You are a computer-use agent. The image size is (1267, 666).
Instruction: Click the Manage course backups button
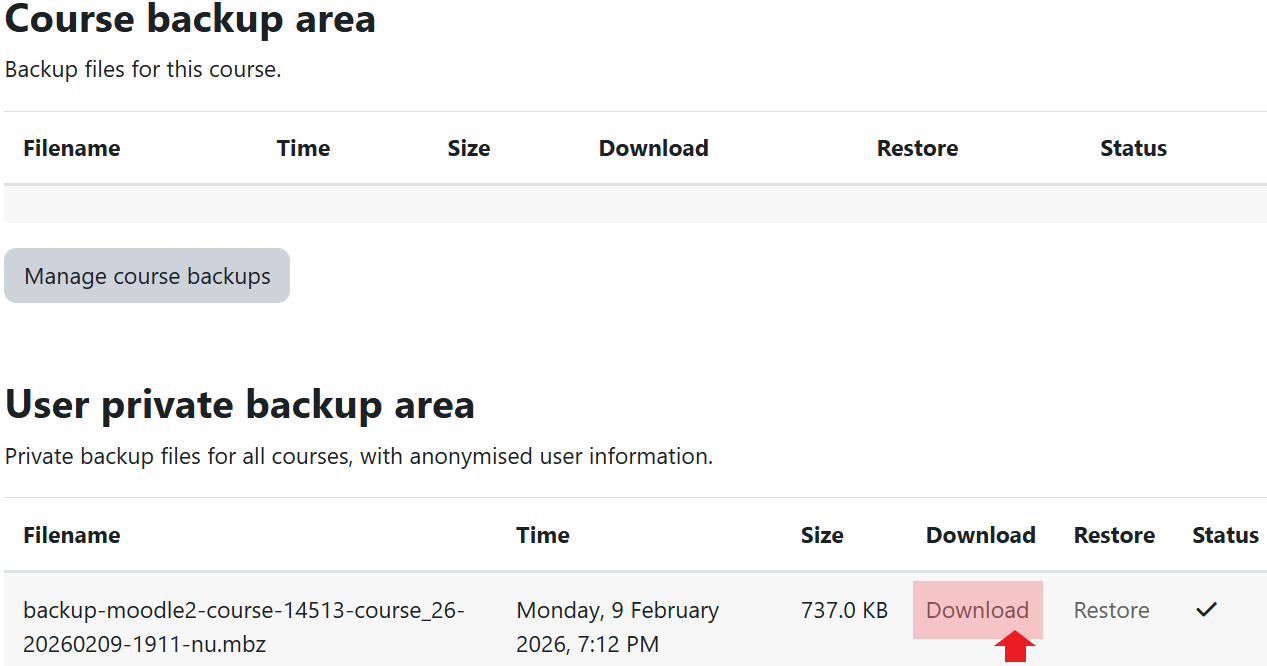146,275
